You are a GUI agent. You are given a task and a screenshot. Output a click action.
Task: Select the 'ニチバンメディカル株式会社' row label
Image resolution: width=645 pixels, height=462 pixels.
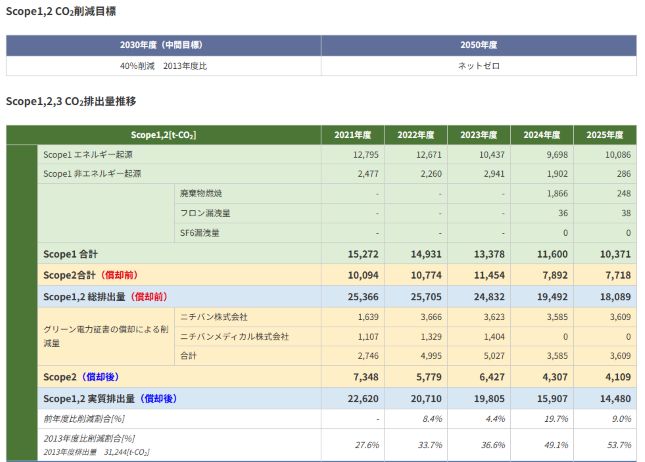click(234, 337)
